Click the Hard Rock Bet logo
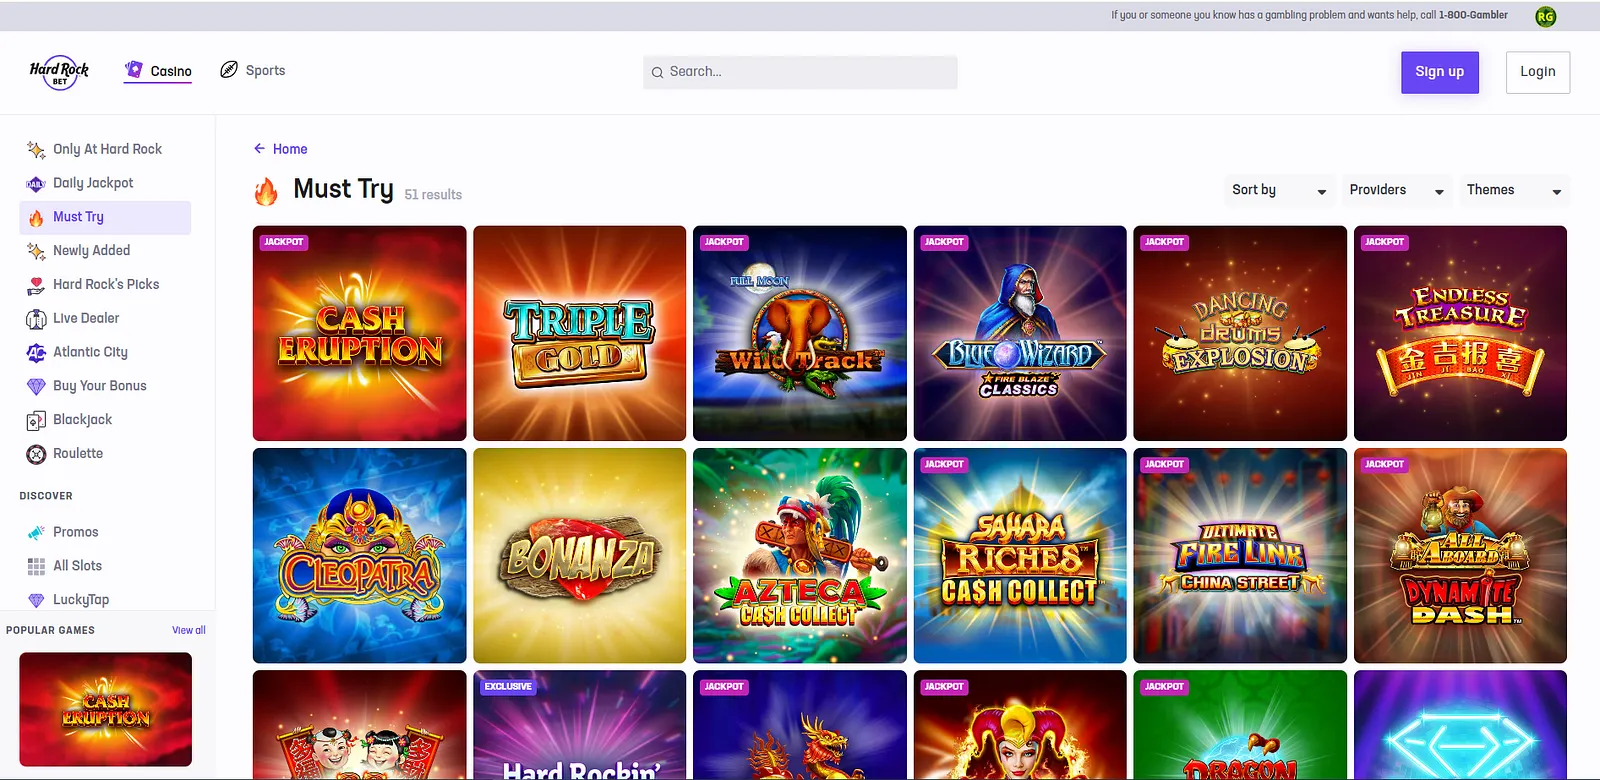Image resolution: width=1600 pixels, height=780 pixels. (x=59, y=72)
